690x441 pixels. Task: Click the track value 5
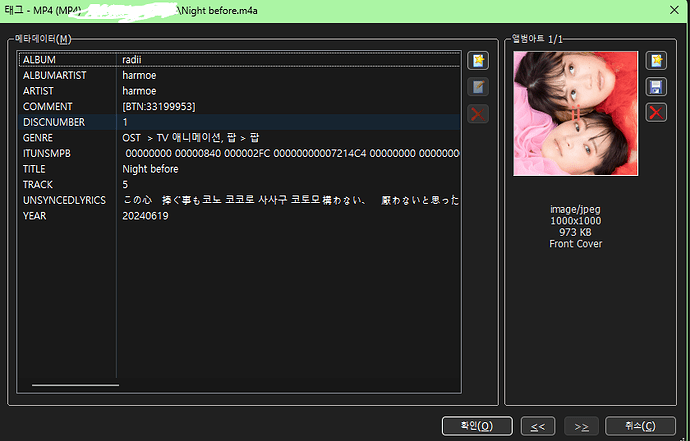click(125, 184)
